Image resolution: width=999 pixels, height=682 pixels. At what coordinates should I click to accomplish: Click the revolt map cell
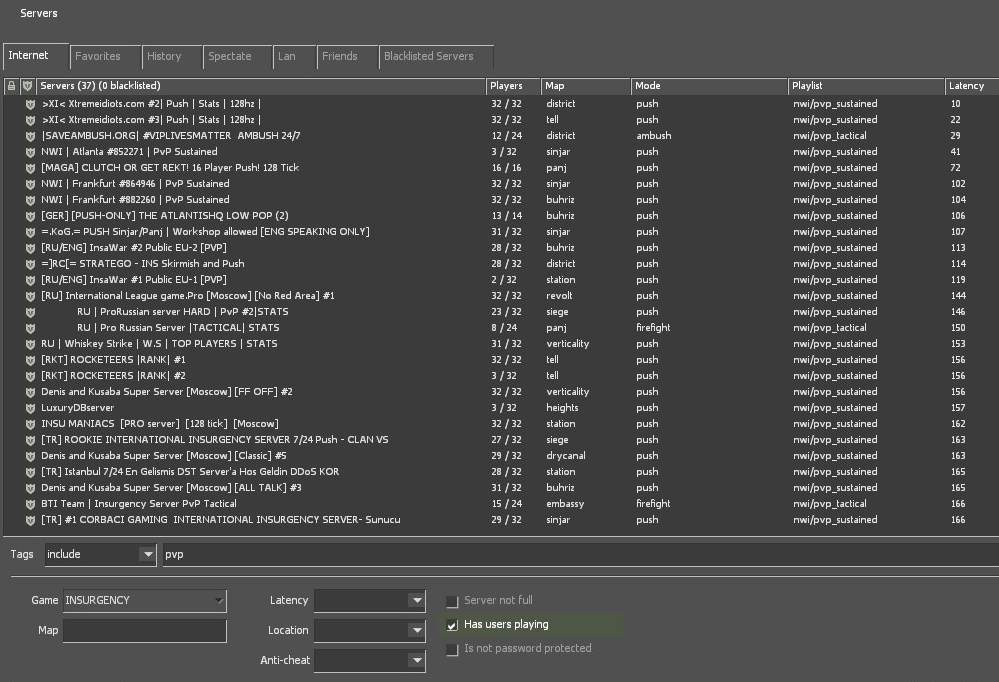559,296
